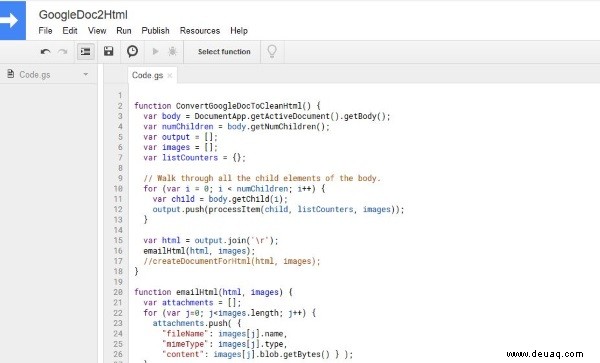Click line number 10 in the gutter
The image size is (600, 363).
point(118,189)
